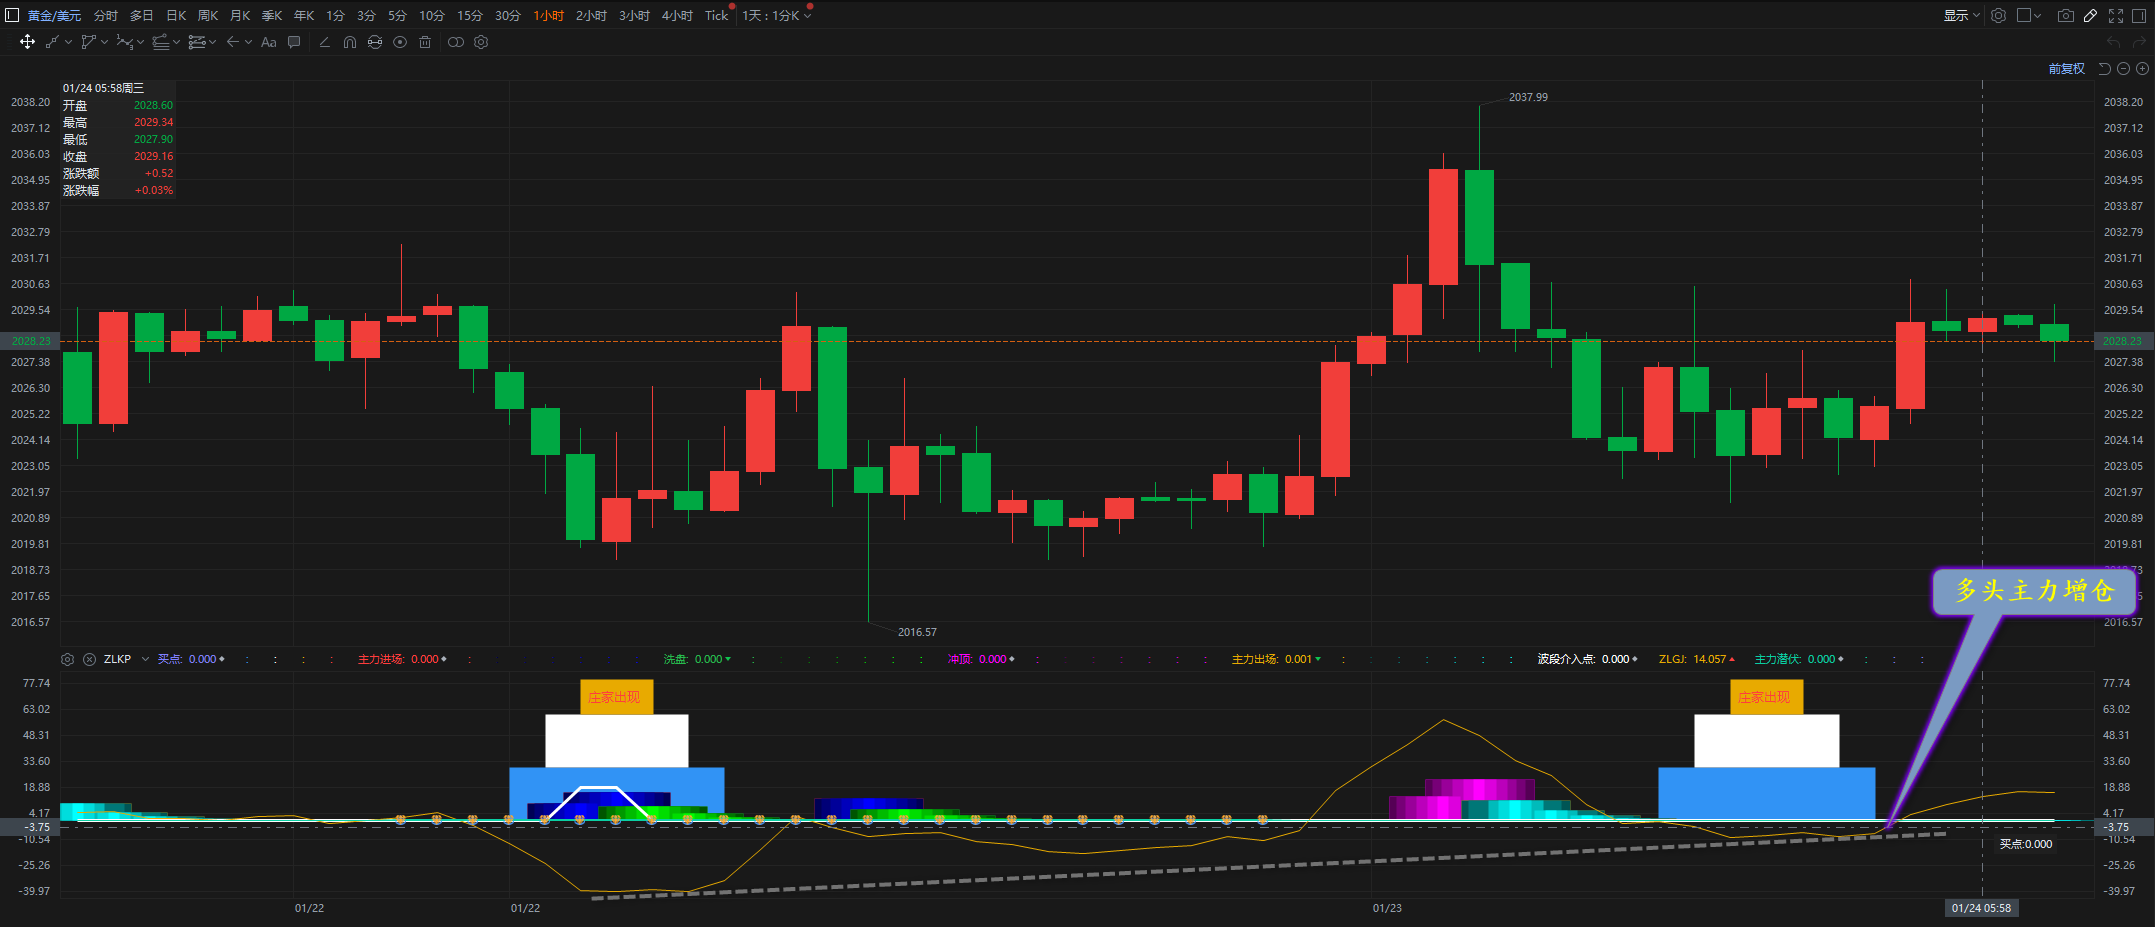Switch to the Tick tab
Screen dimensions: 2155x927
(717, 15)
